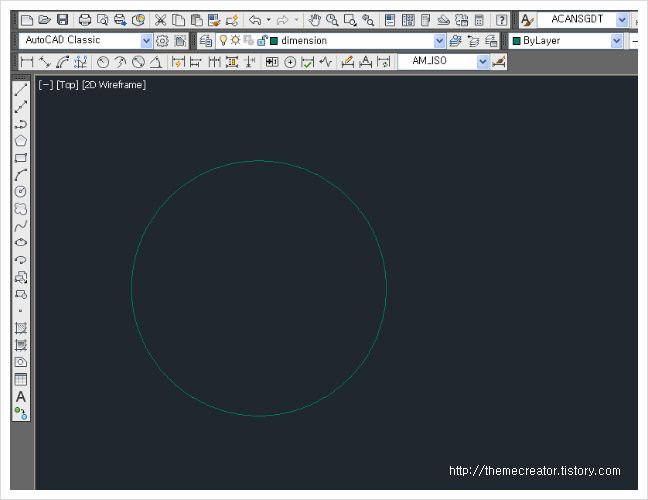Expand the dimension layer dropdown arrow
This screenshot has height=500, width=648.
click(x=439, y=40)
